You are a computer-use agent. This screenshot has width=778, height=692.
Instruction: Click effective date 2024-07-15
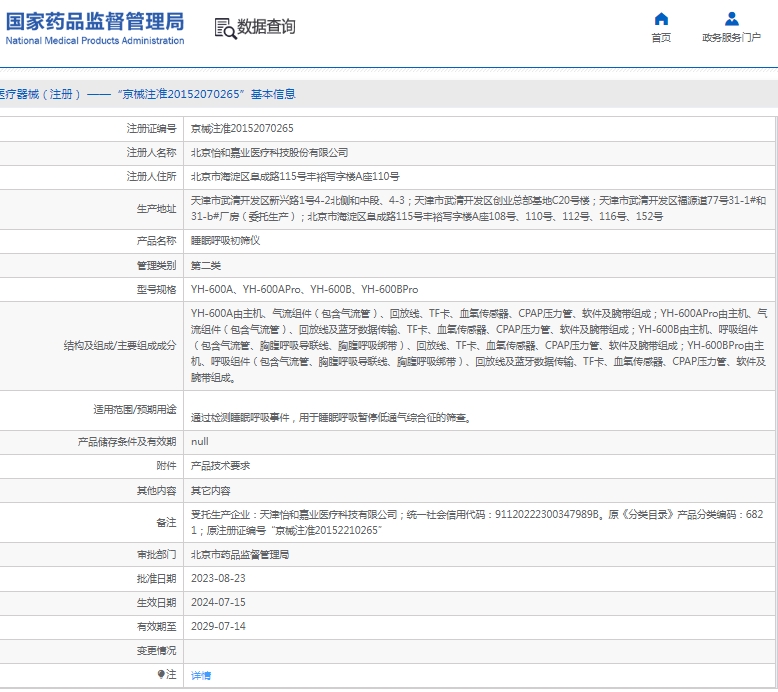[x=218, y=602]
